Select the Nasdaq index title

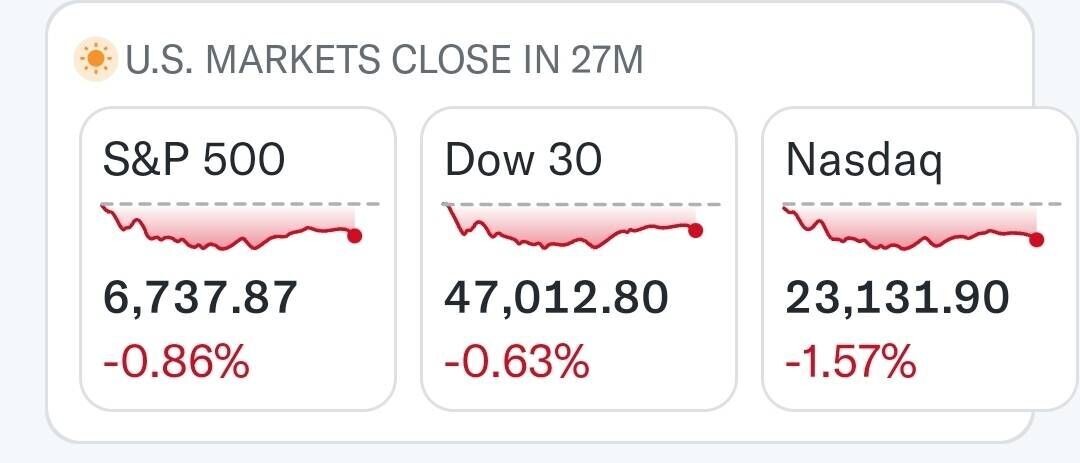pos(864,159)
